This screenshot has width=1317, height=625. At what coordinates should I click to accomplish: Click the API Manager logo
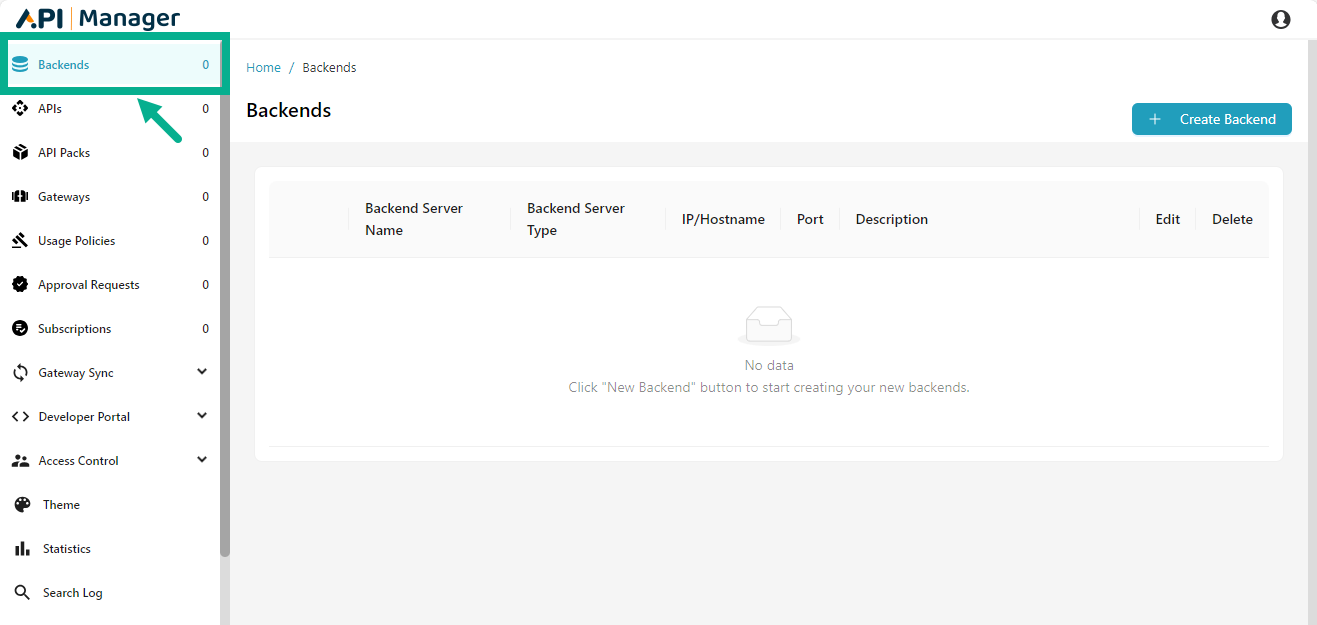tap(95, 17)
